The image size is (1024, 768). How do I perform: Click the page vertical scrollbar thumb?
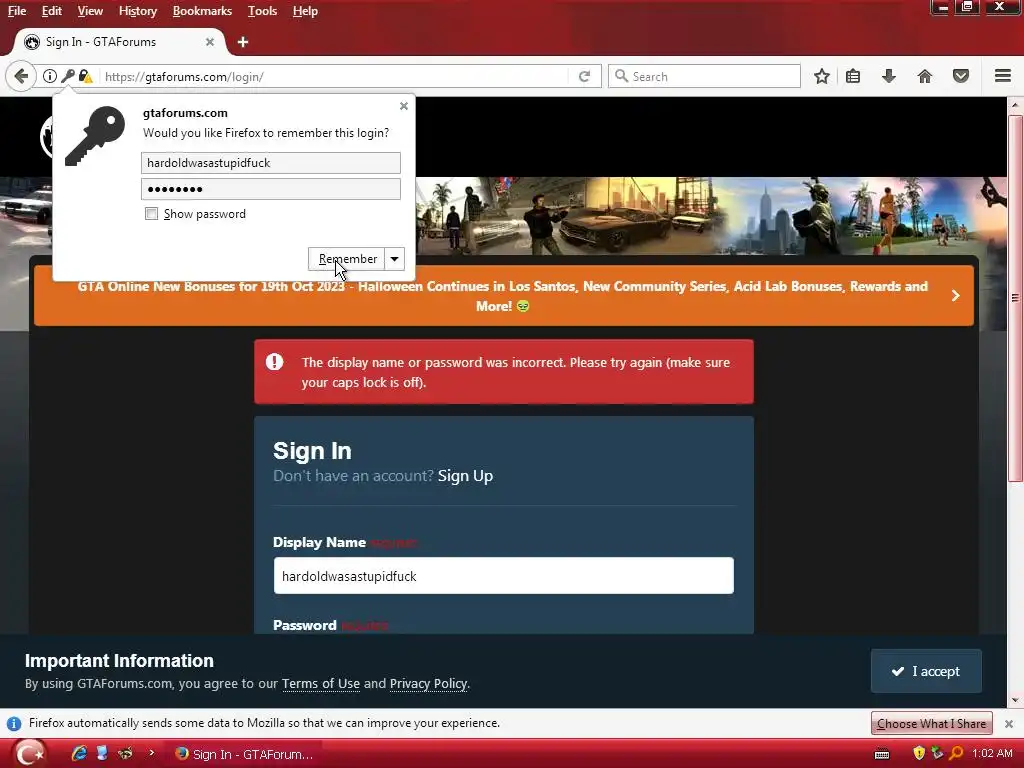pyautogui.click(x=1016, y=298)
